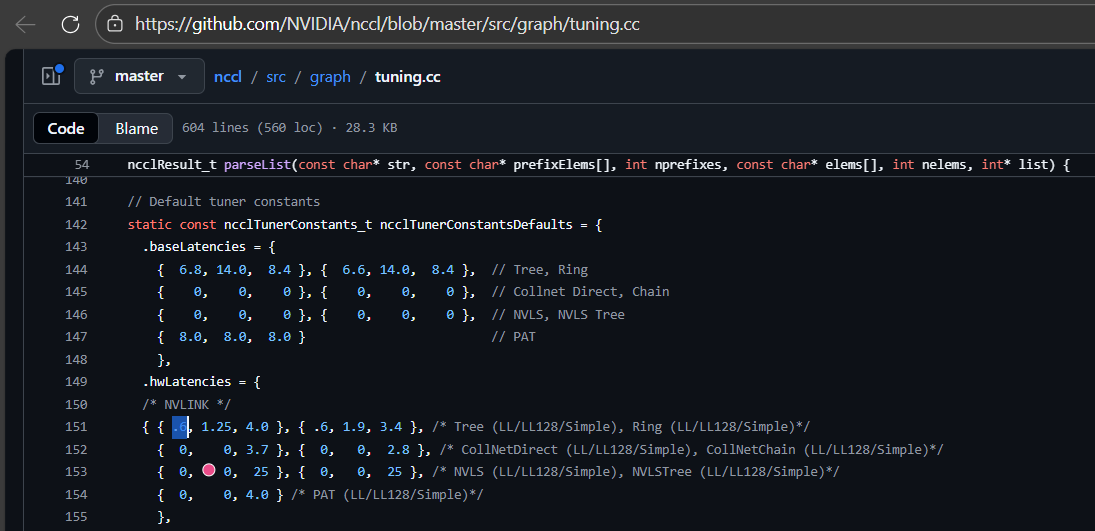Reload the page with the refresh icon
The height and width of the screenshot is (531, 1095).
click(x=69, y=24)
